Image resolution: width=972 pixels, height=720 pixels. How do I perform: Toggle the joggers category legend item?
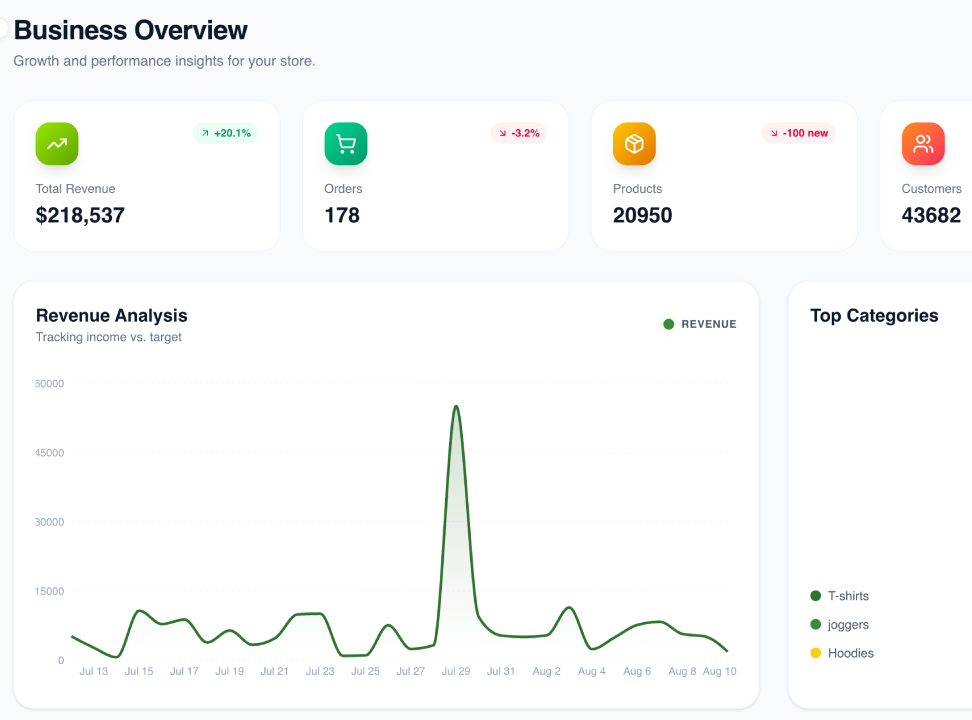[839, 624]
